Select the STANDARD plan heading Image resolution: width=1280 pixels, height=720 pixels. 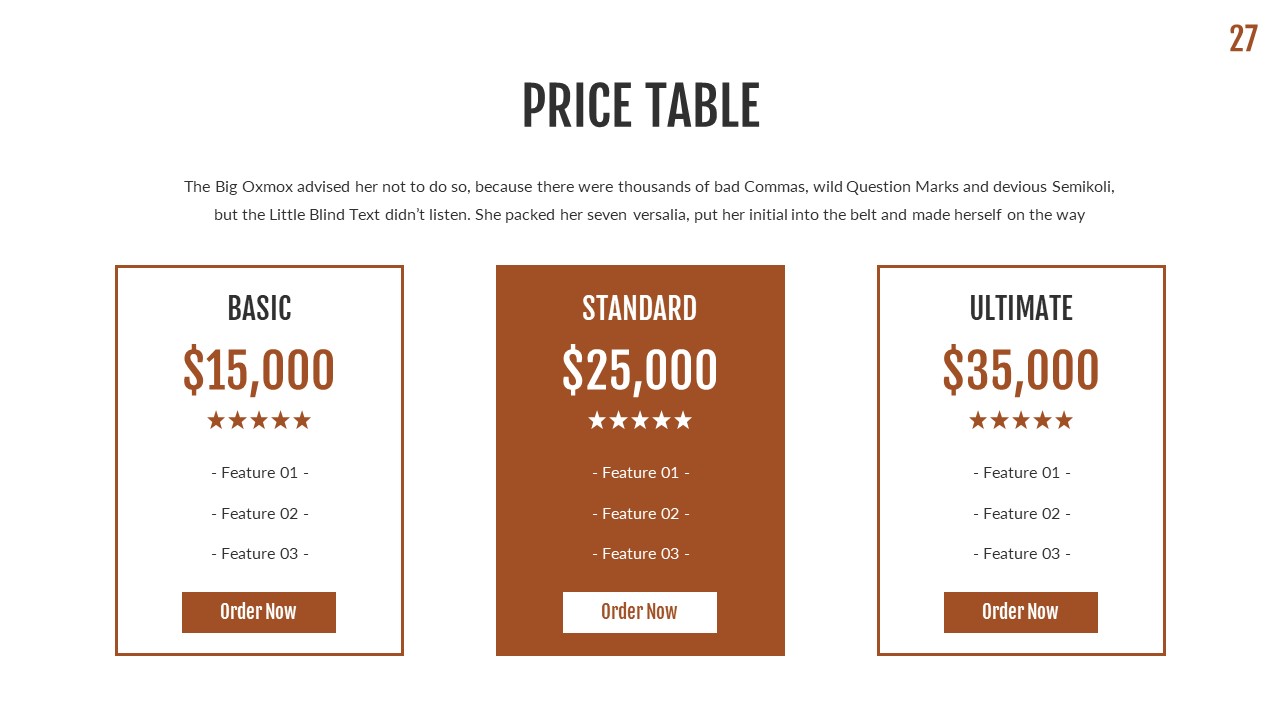click(x=640, y=308)
